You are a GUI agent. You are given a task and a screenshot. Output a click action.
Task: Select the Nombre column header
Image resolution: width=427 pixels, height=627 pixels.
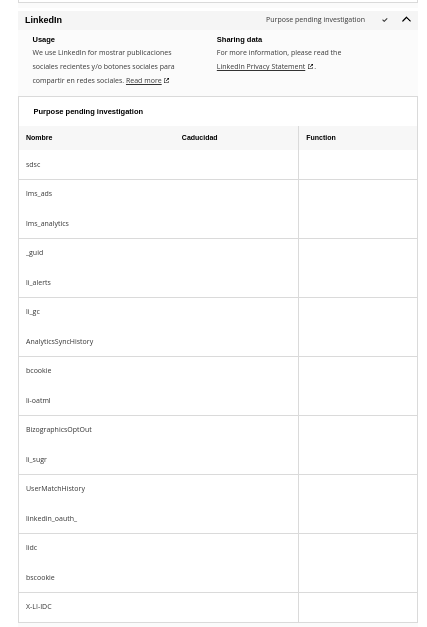click(39, 138)
